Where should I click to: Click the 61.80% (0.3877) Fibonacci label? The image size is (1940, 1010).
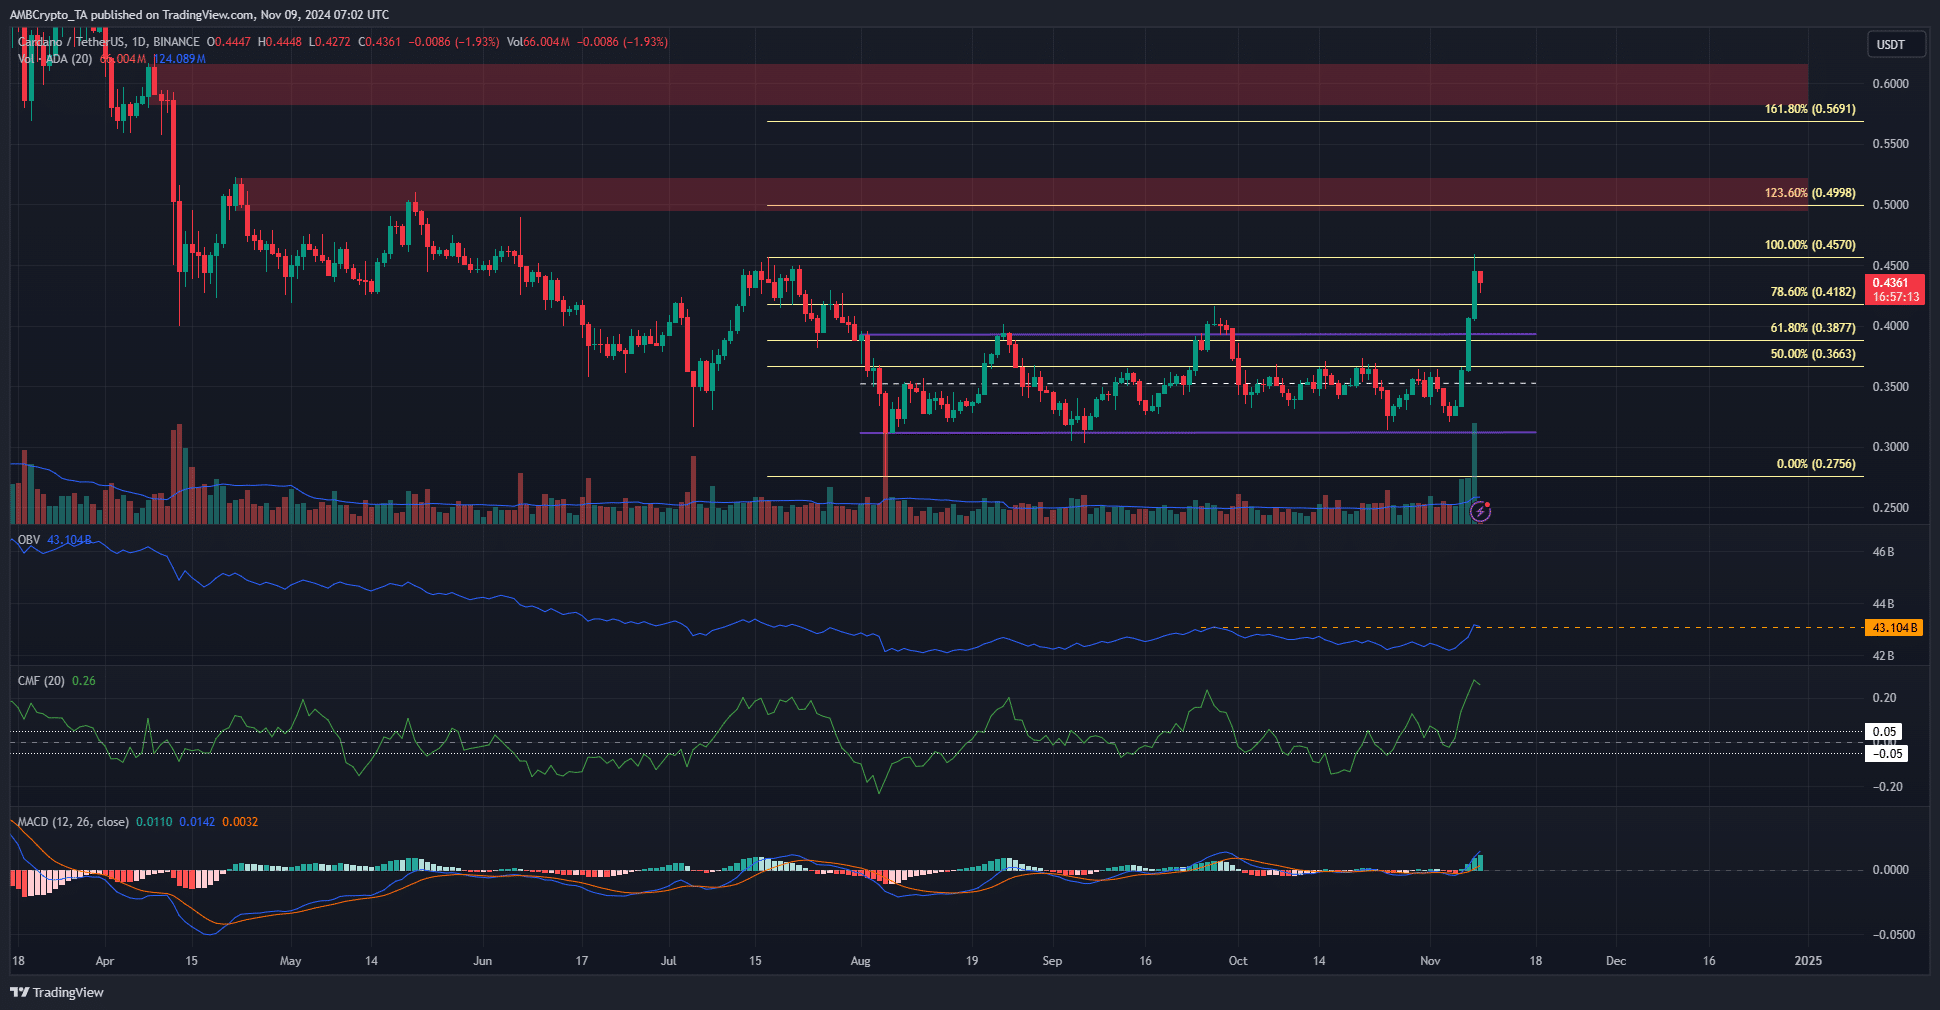tap(1812, 328)
